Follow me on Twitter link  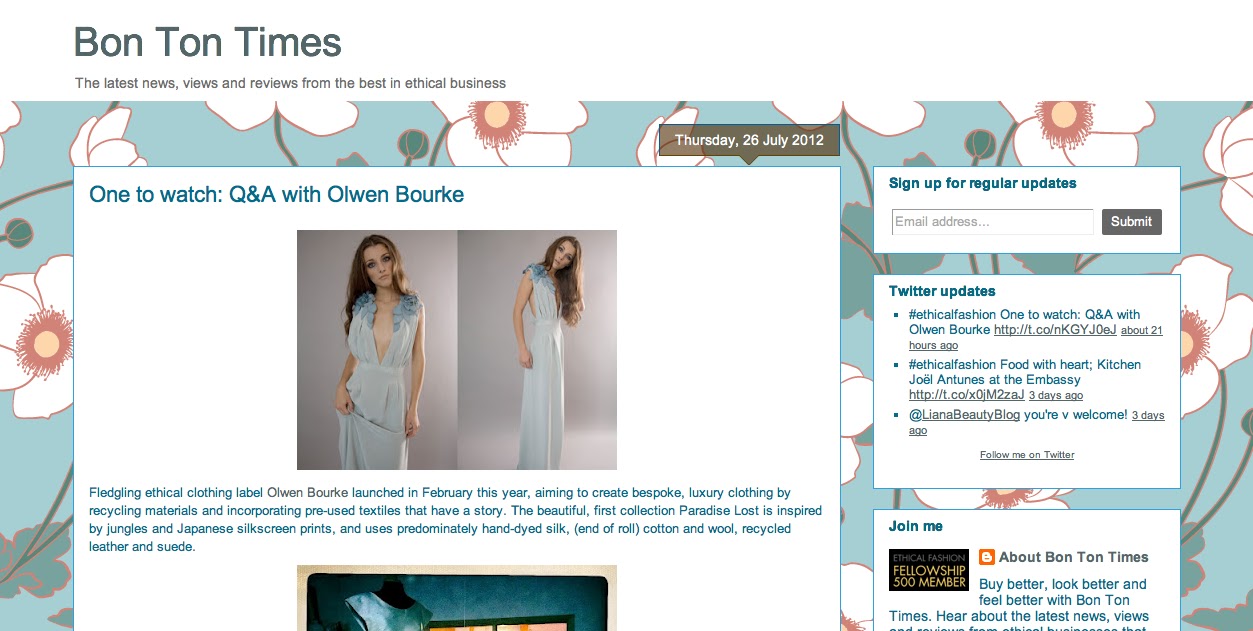click(x=1027, y=455)
